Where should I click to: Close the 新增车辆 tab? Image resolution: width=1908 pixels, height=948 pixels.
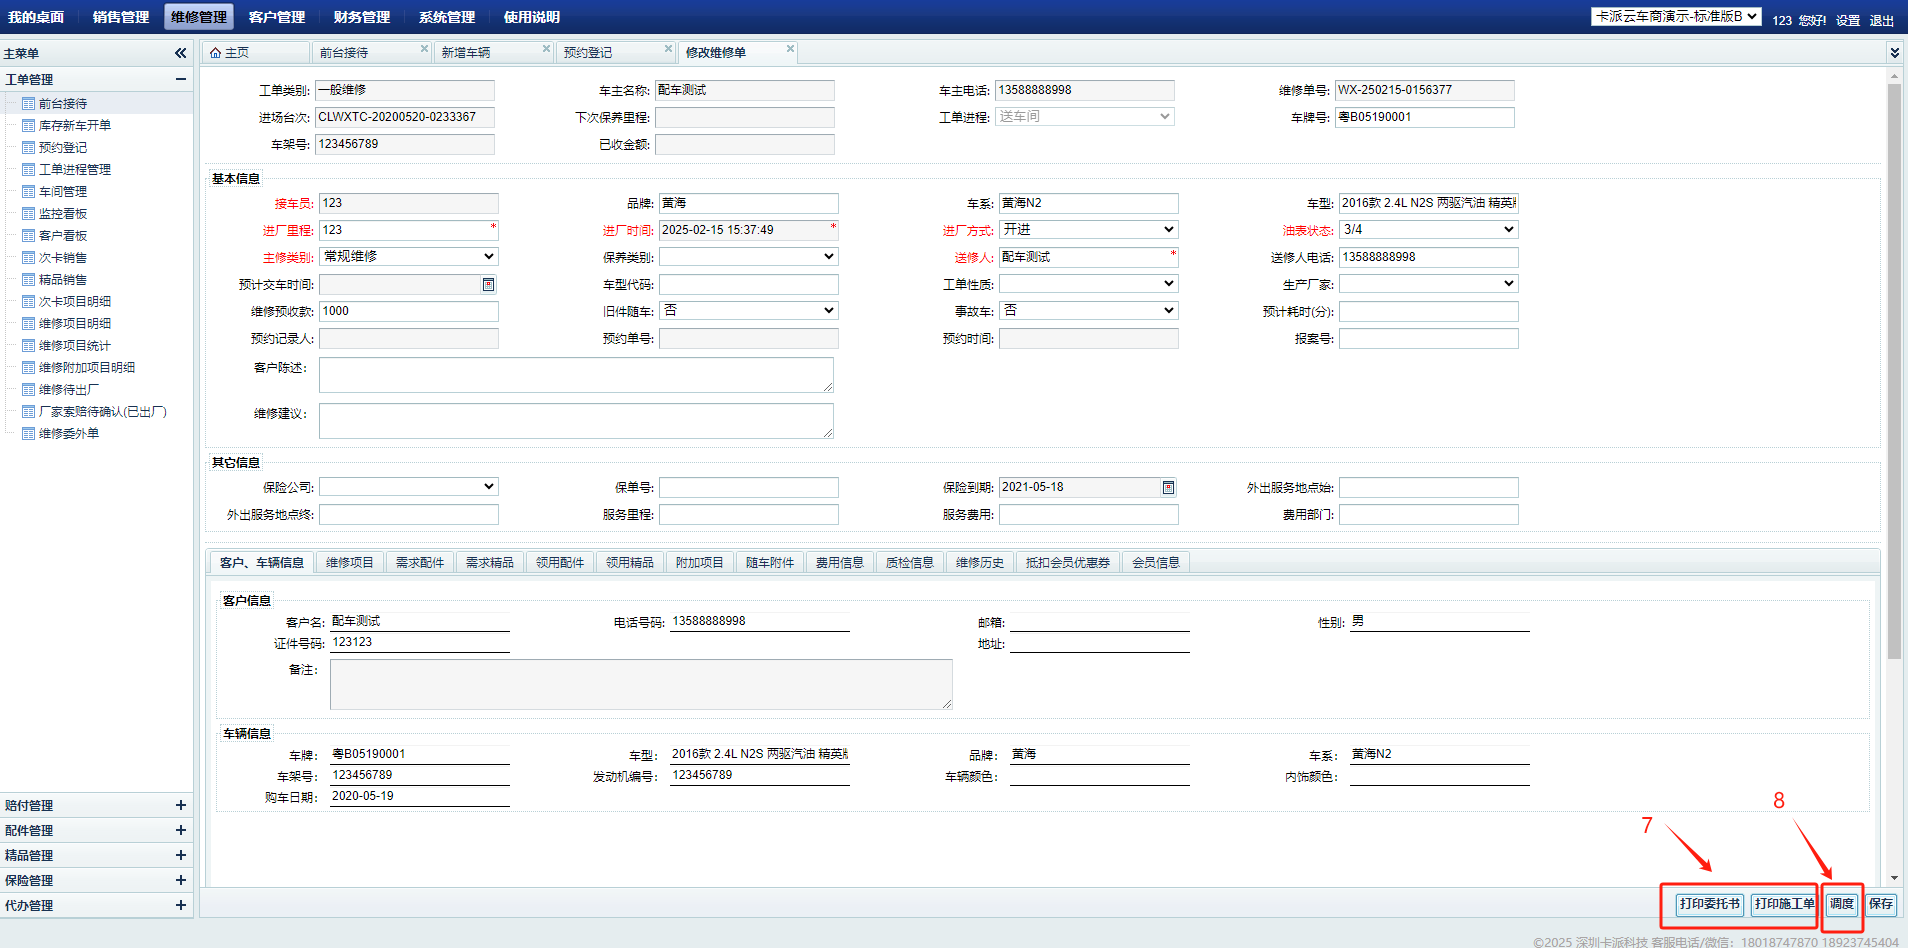pos(546,49)
